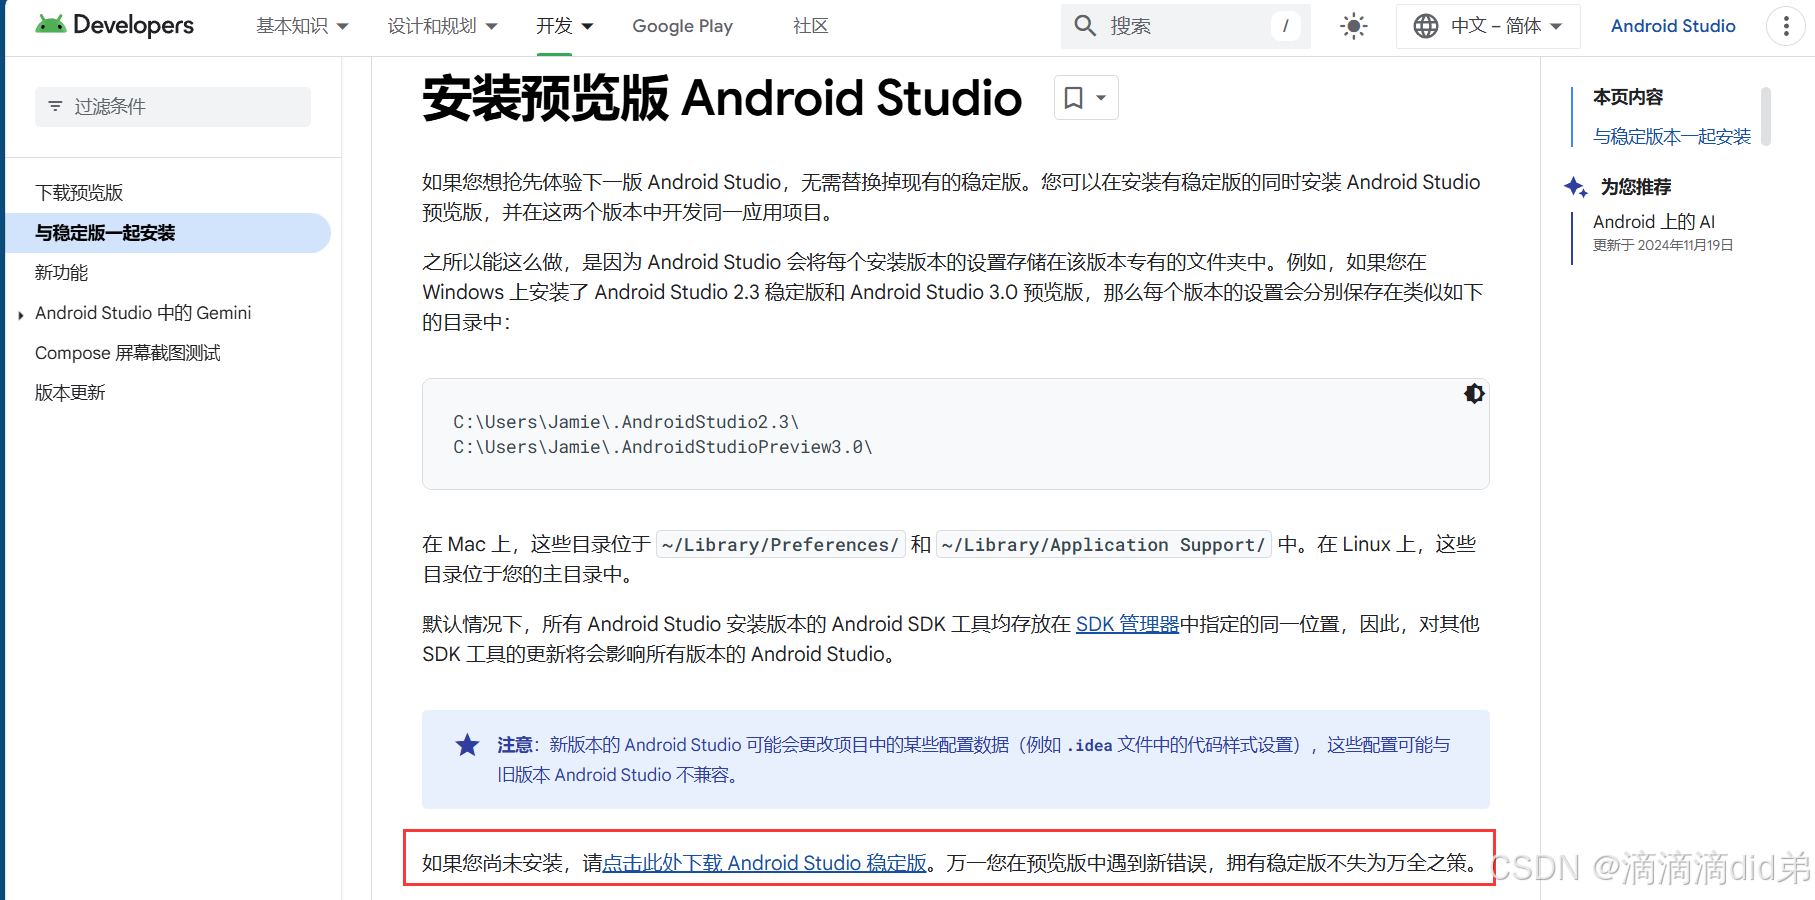Click the bookmark icon beside the title
This screenshot has height=900, width=1815.
(1073, 98)
